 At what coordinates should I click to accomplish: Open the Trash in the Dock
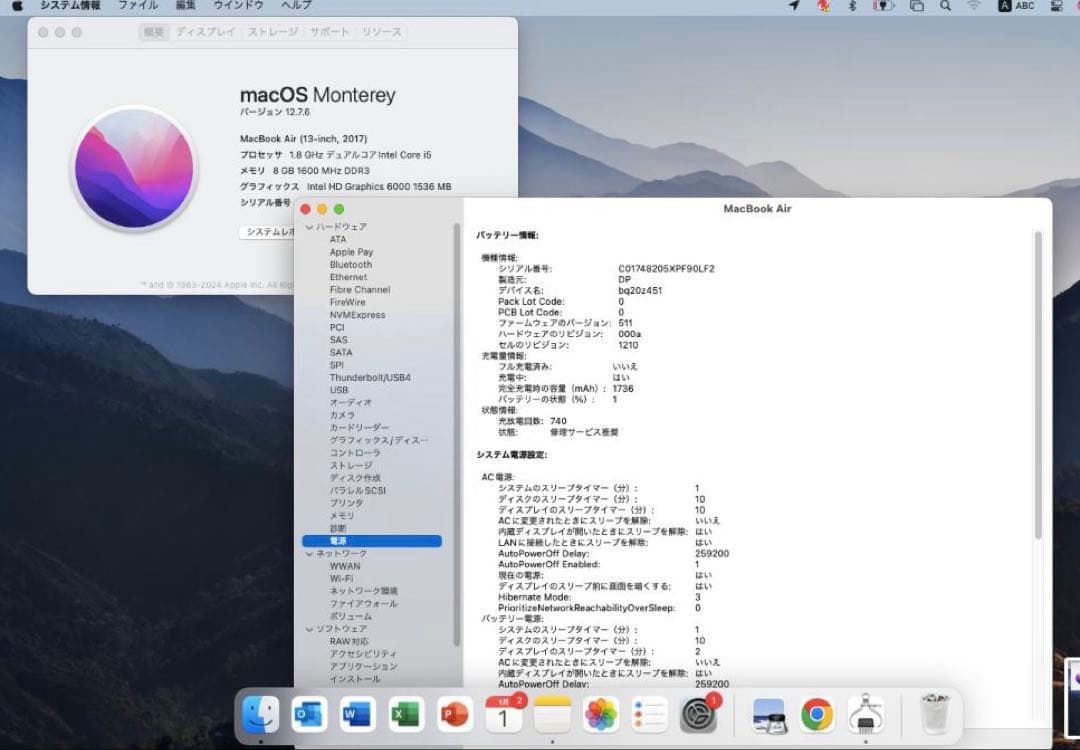tap(935, 715)
